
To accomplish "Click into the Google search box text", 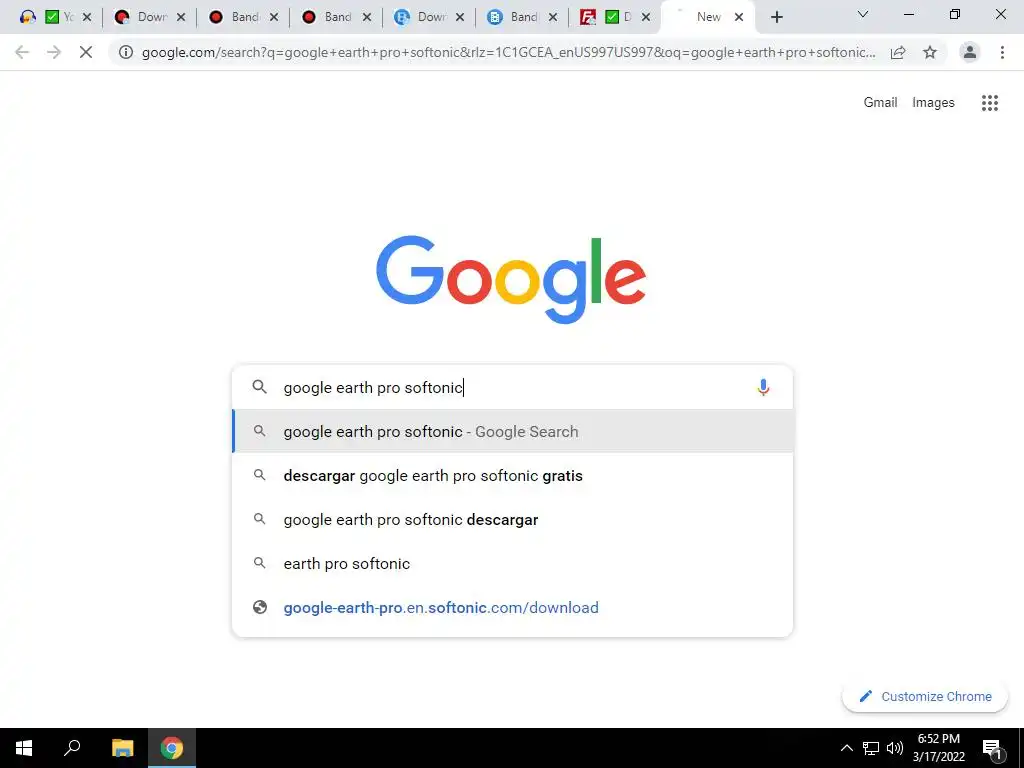I will coord(373,387).
